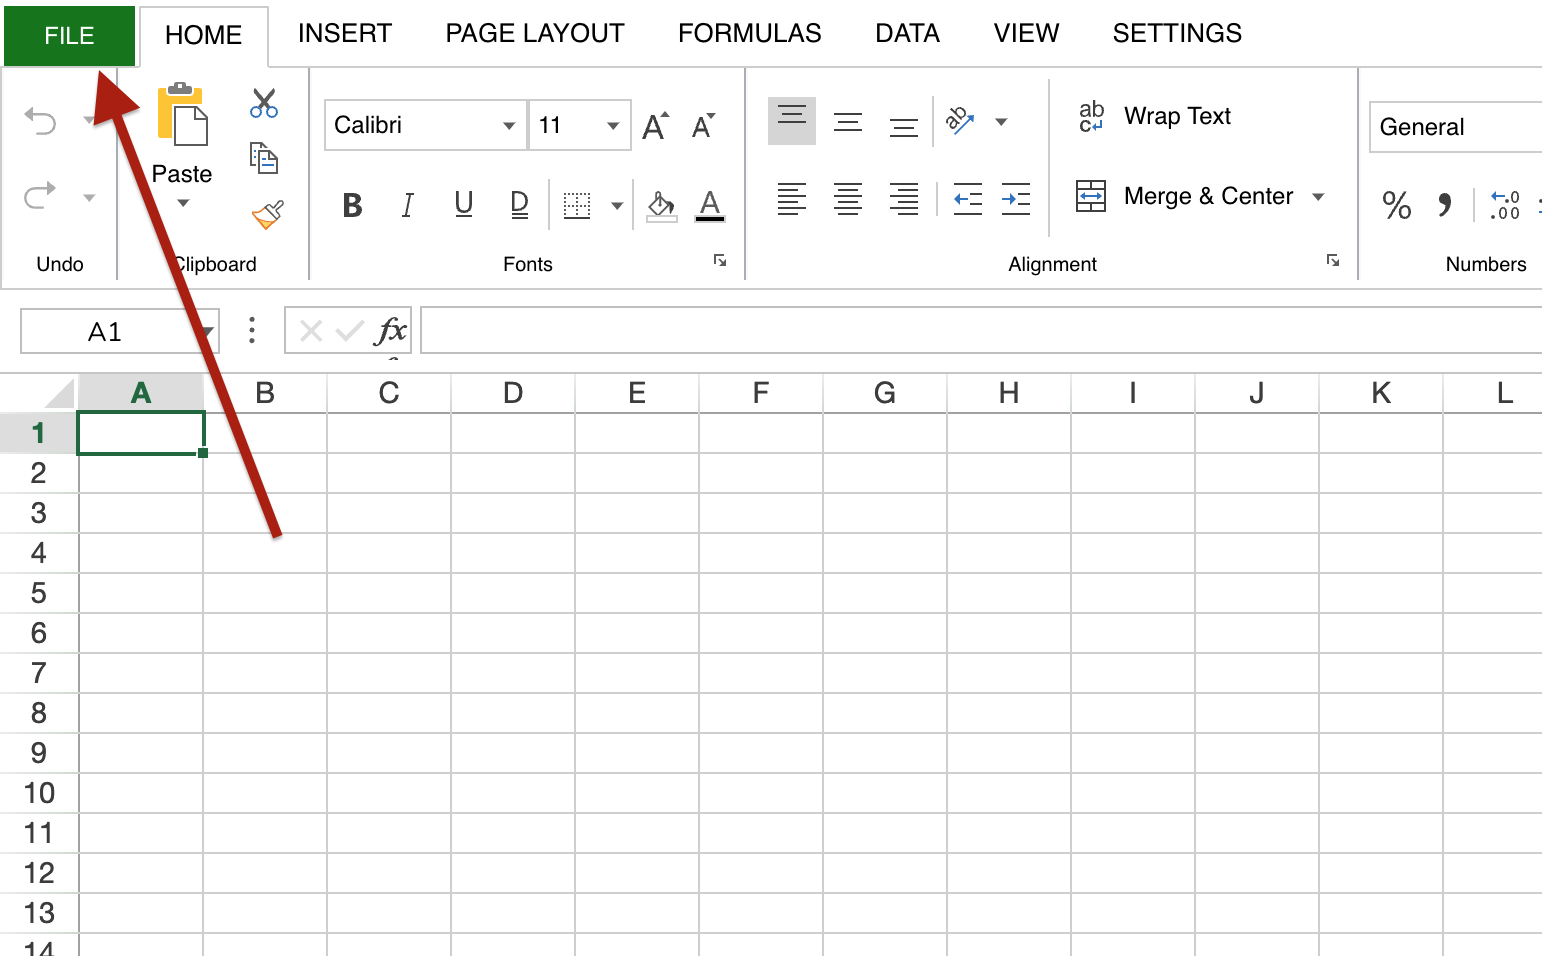Click the Insert Function fx icon
Screen dimensions: 1542x956
pos(390,331)
